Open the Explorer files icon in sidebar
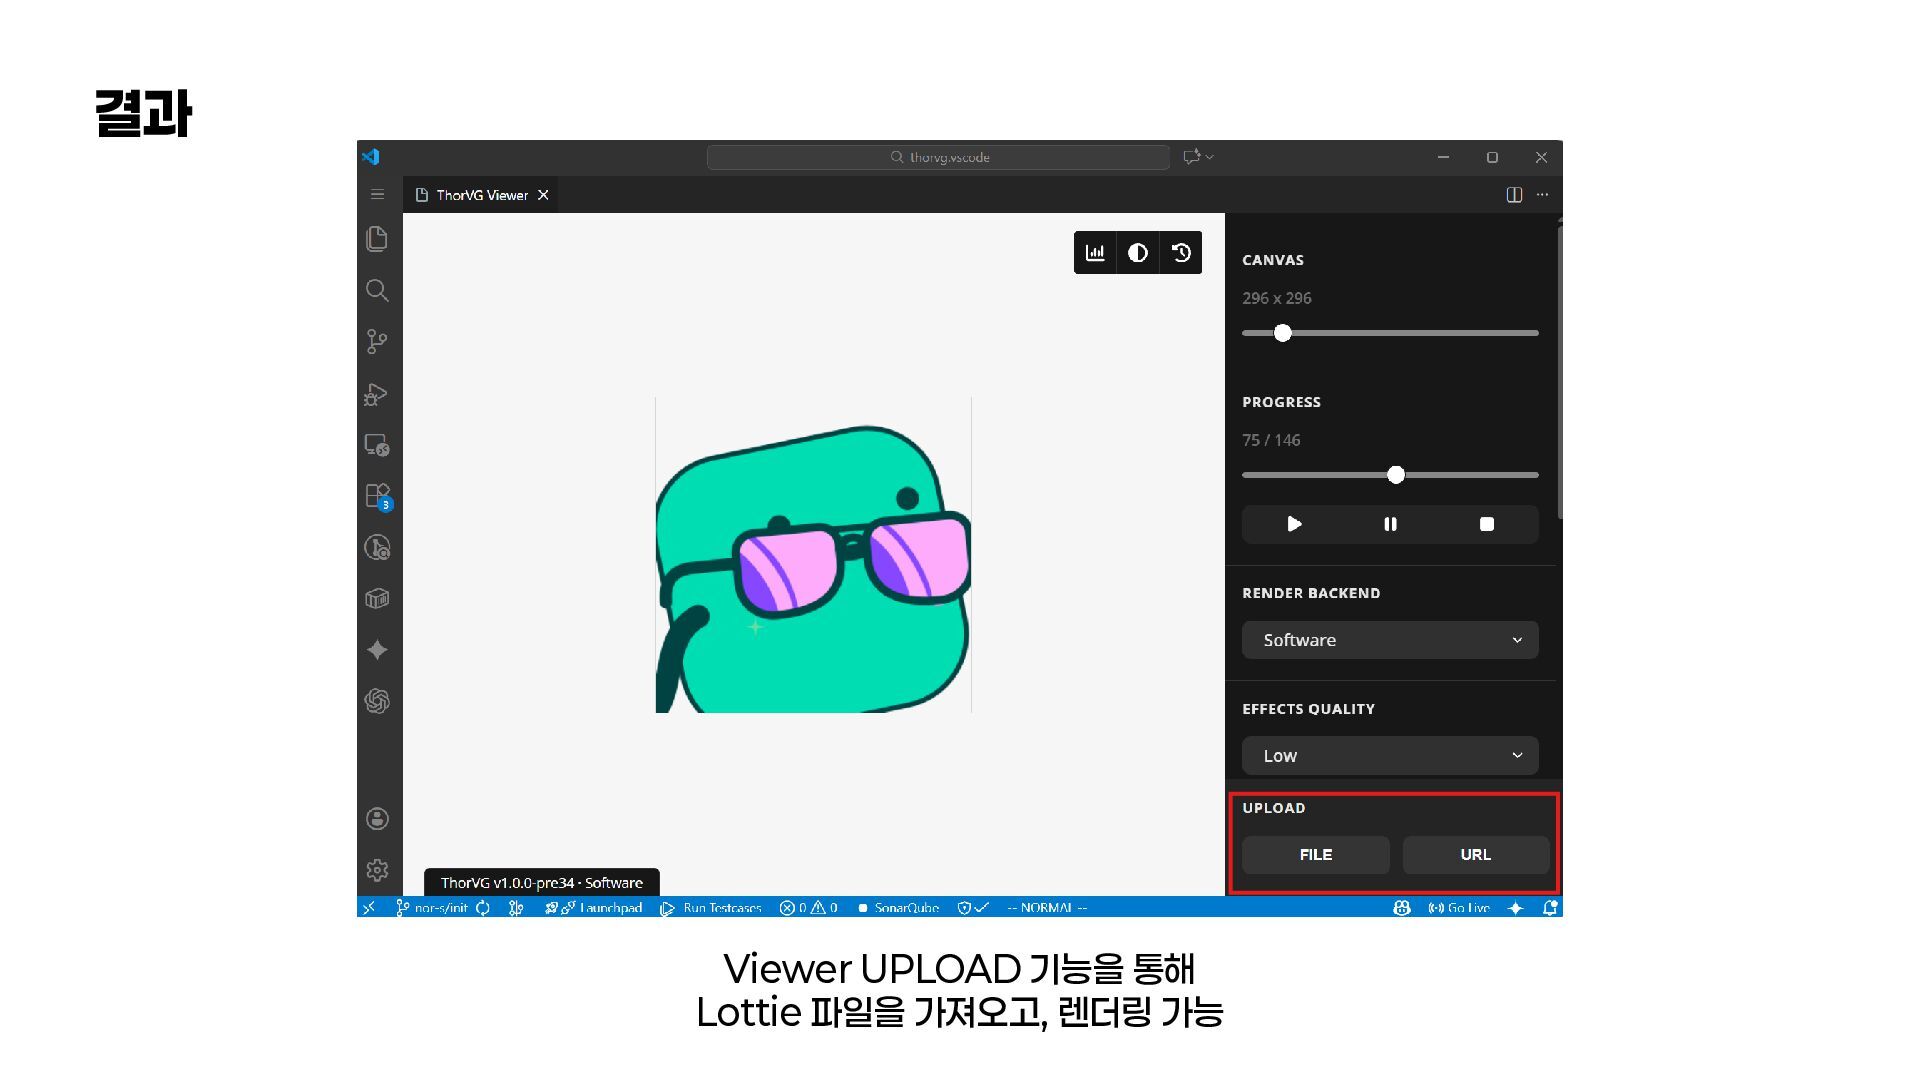Image resolution: width=1920 pixels, height=1080 pixels. [377, 238]
